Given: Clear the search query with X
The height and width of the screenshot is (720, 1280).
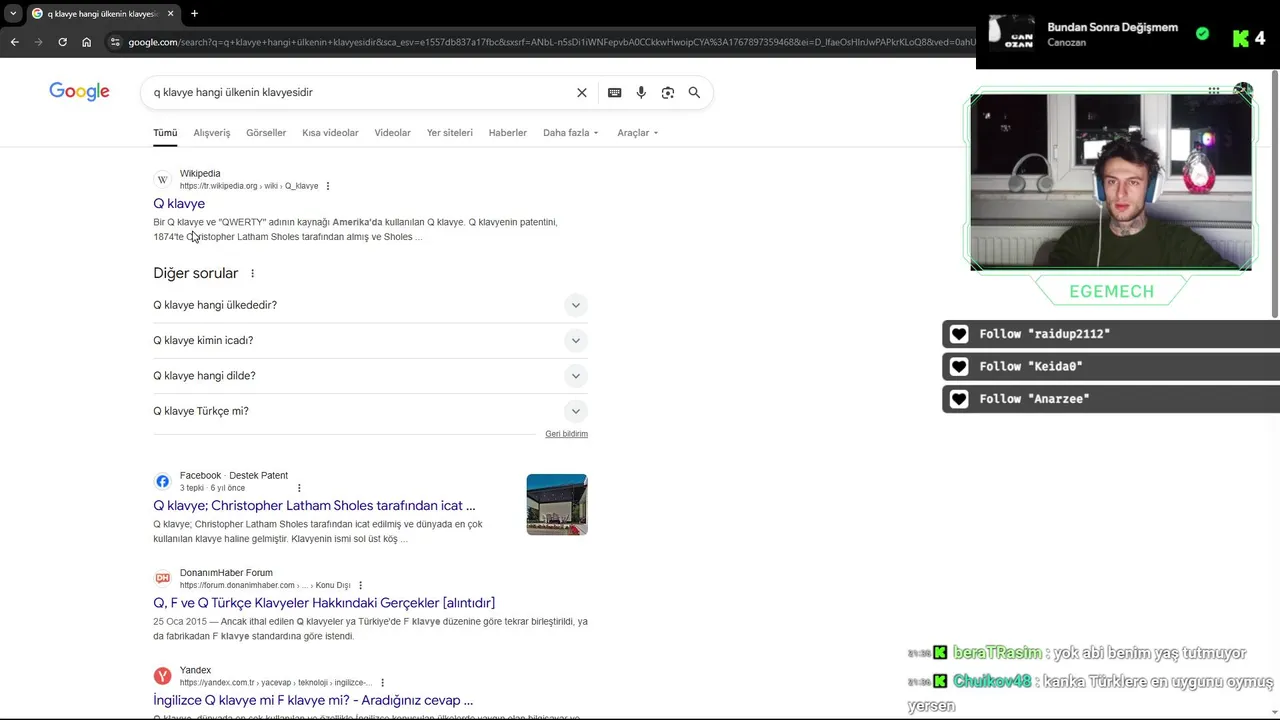Looking at the screenshot, I should (x=582, y=92).
